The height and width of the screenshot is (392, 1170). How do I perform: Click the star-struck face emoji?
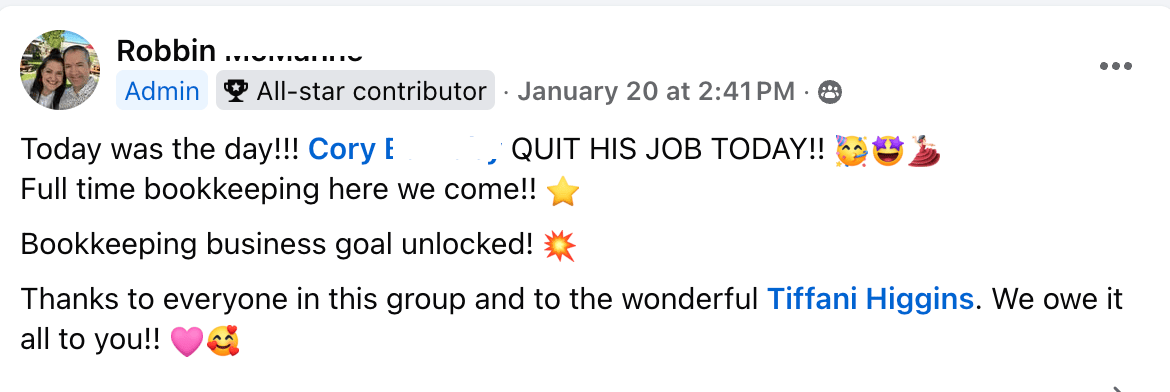[886, 151]
